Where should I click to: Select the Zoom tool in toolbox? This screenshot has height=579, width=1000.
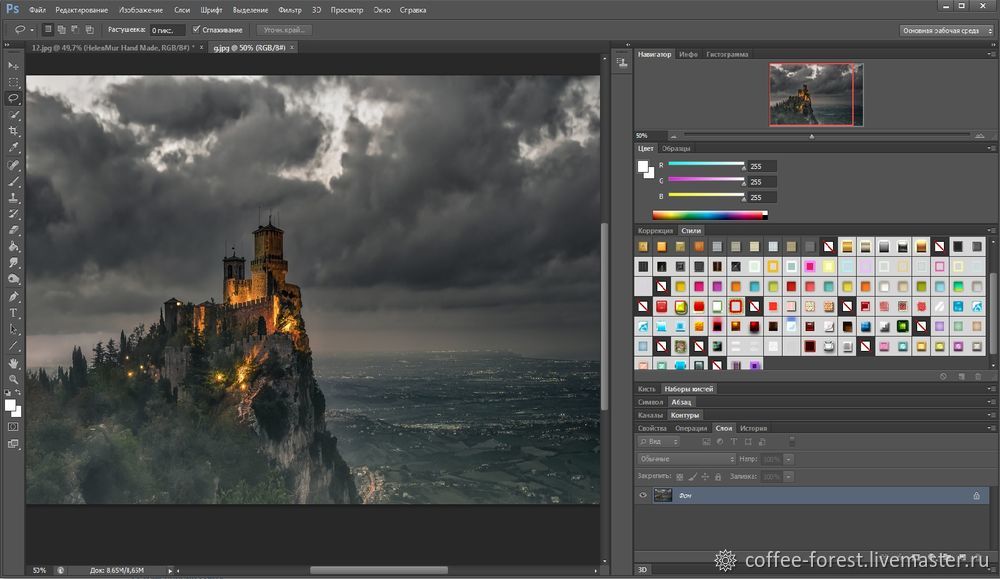pos(14,379)
